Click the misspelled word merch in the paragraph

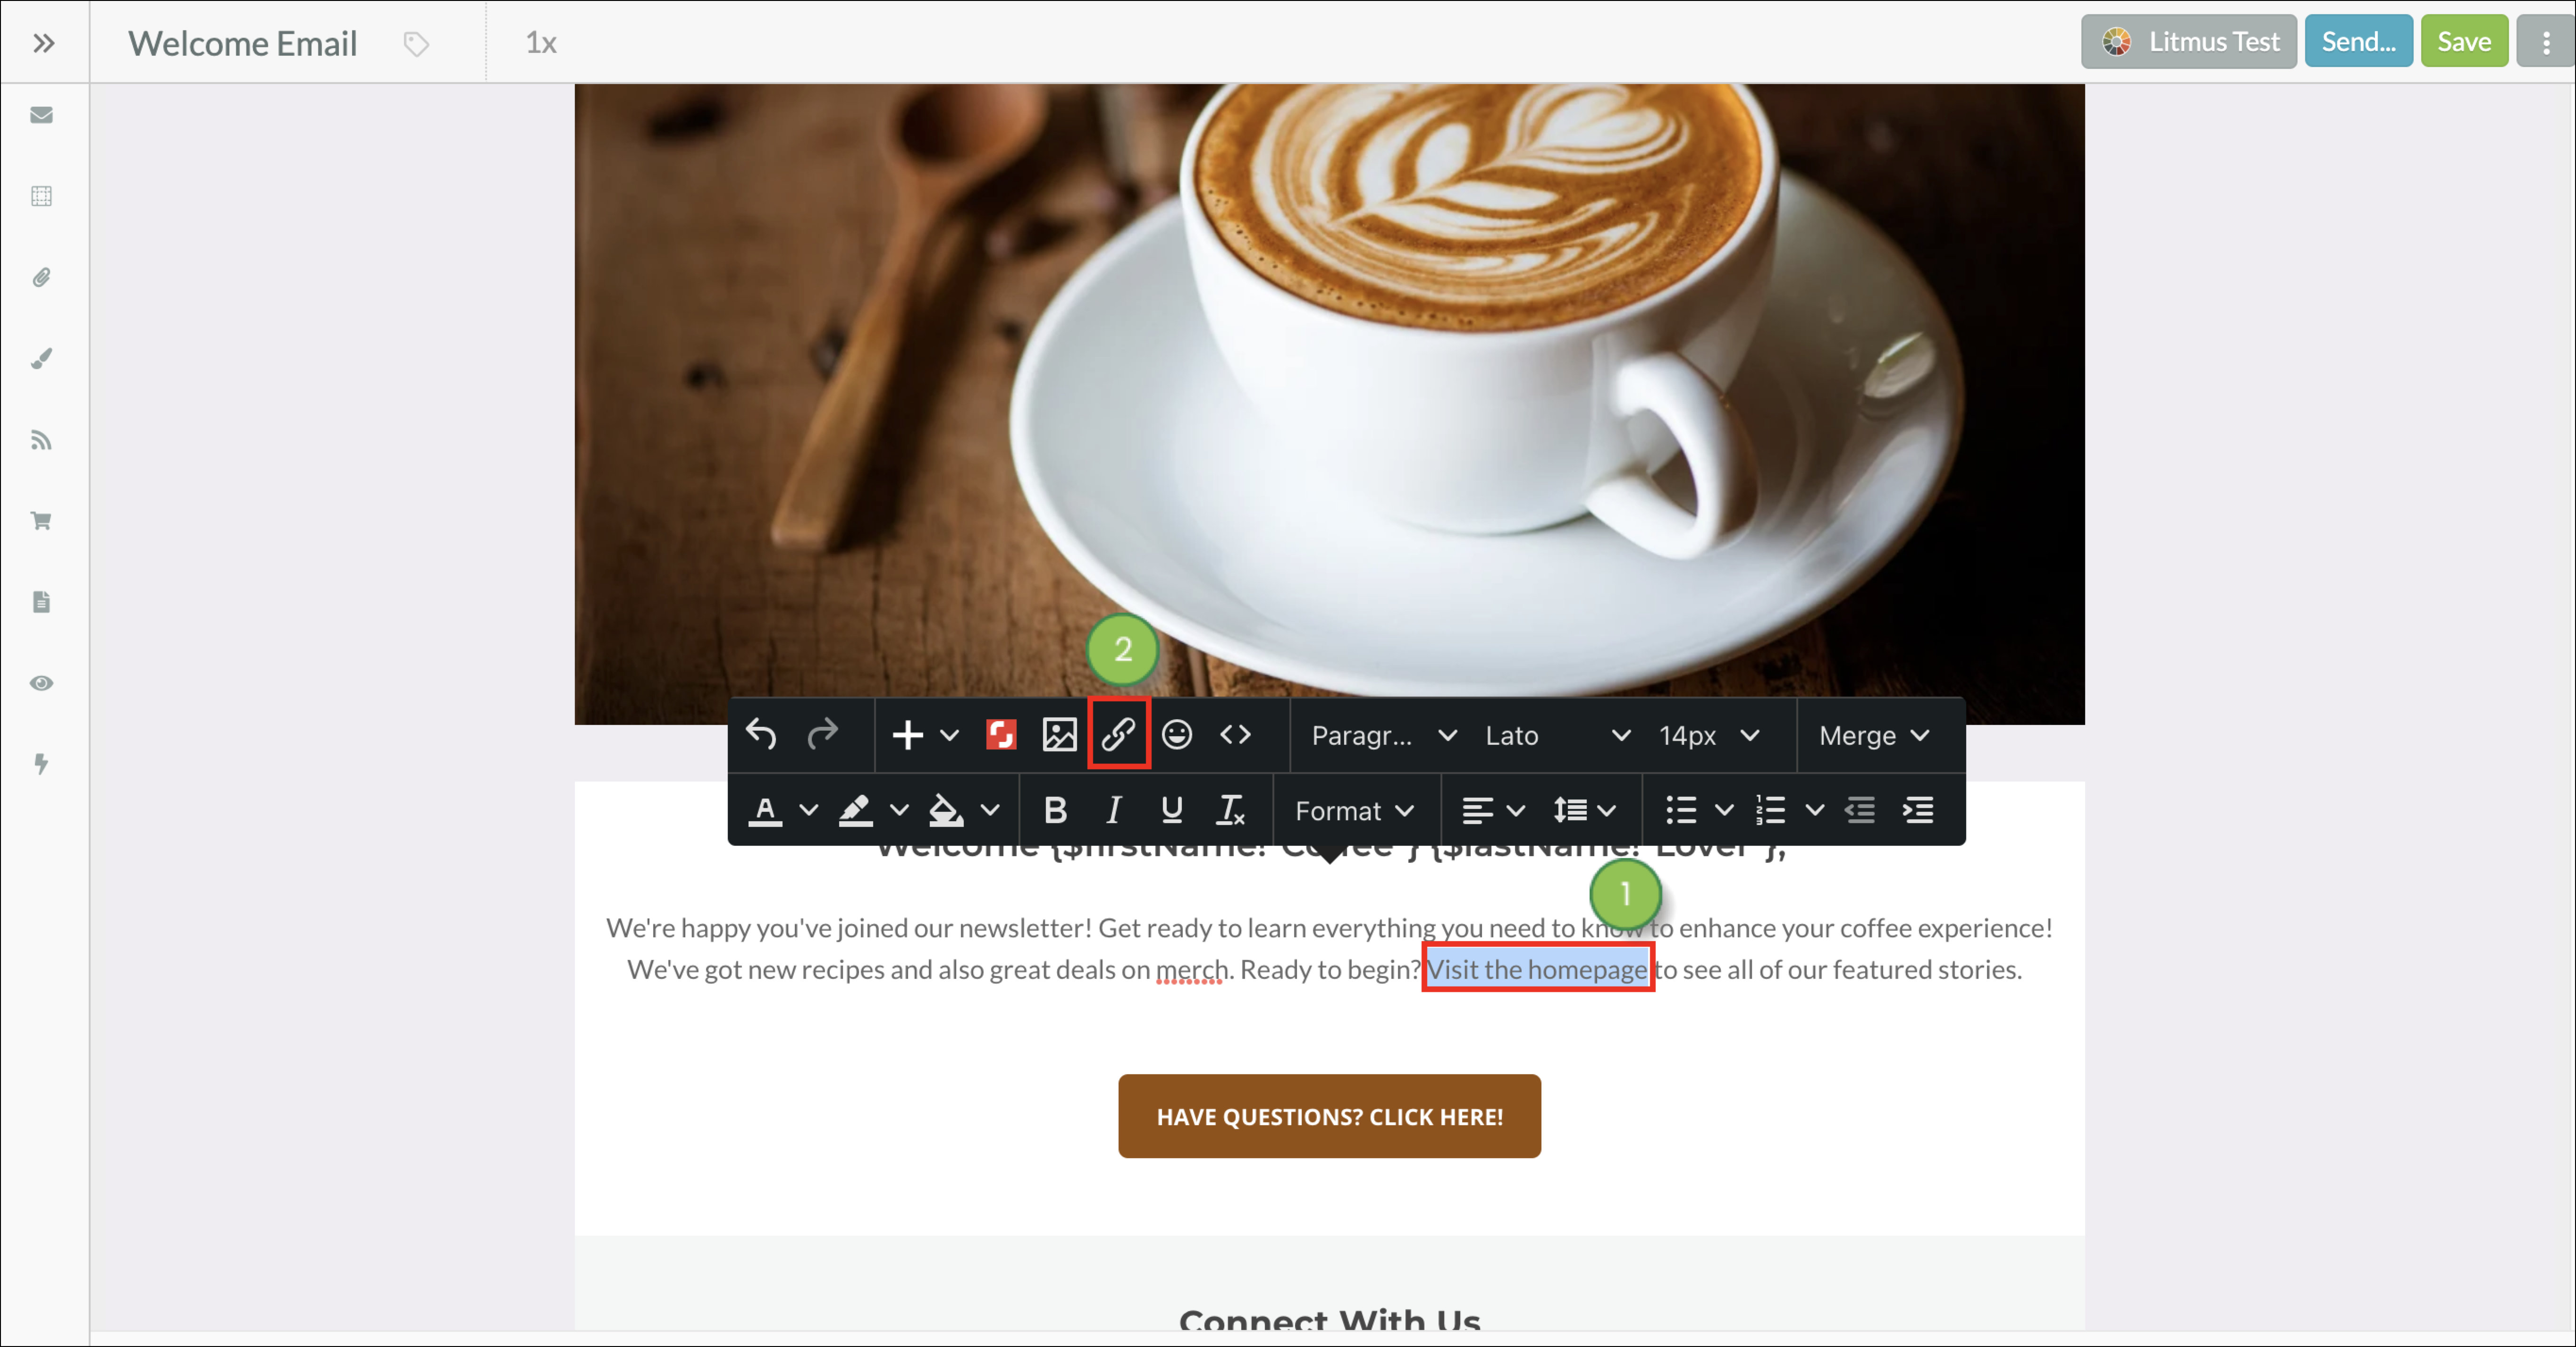(x=1192, y=969)
